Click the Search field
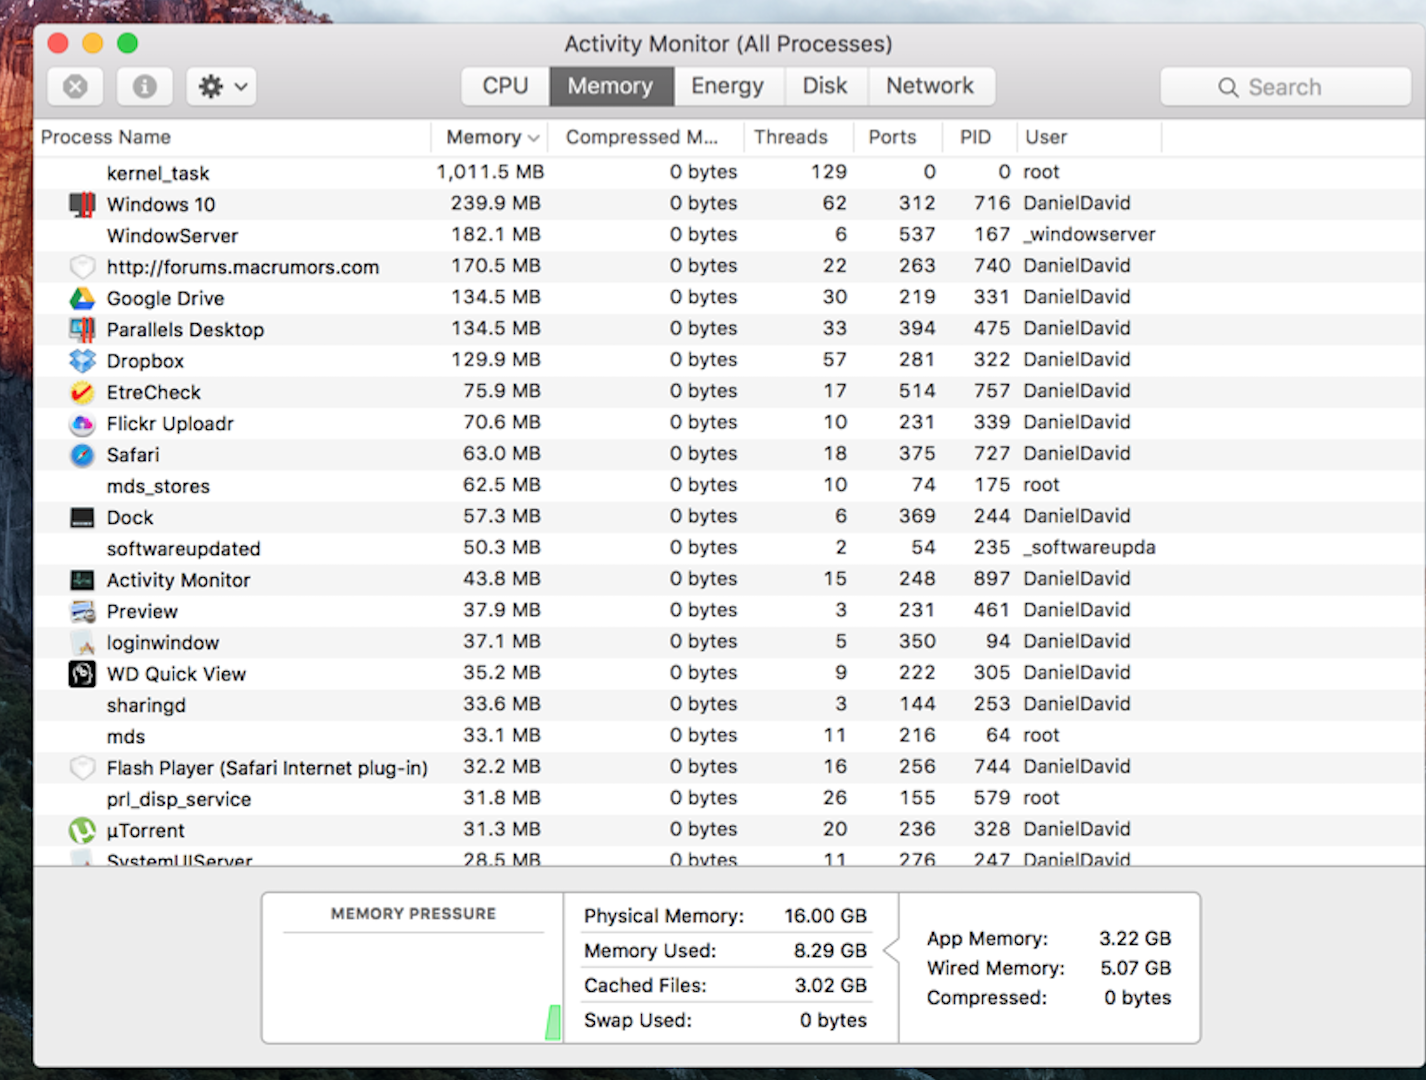The width and height of the screenshot is (1426, 1080). pyautogui.click(x=1285, y=87)
